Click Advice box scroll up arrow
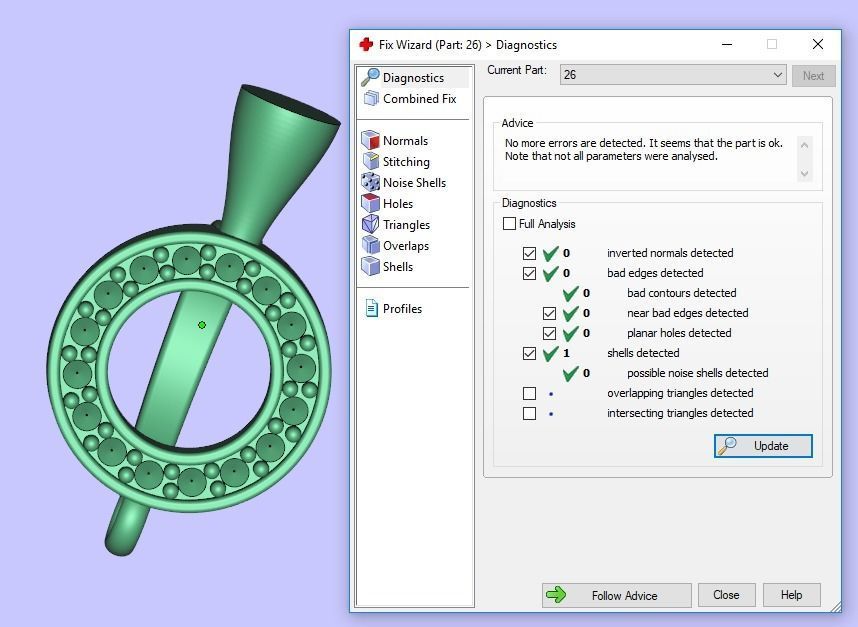The width and height of the screenshot is (858, 627). (804, 145)
